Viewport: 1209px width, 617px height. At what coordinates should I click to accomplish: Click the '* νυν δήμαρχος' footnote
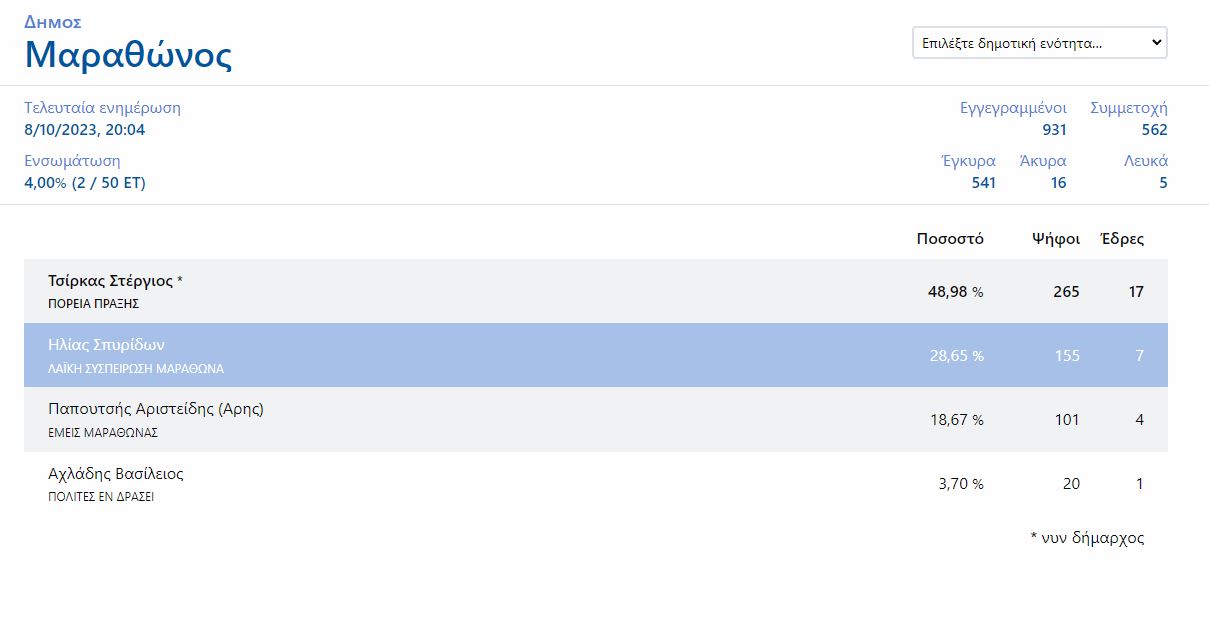1086,538
